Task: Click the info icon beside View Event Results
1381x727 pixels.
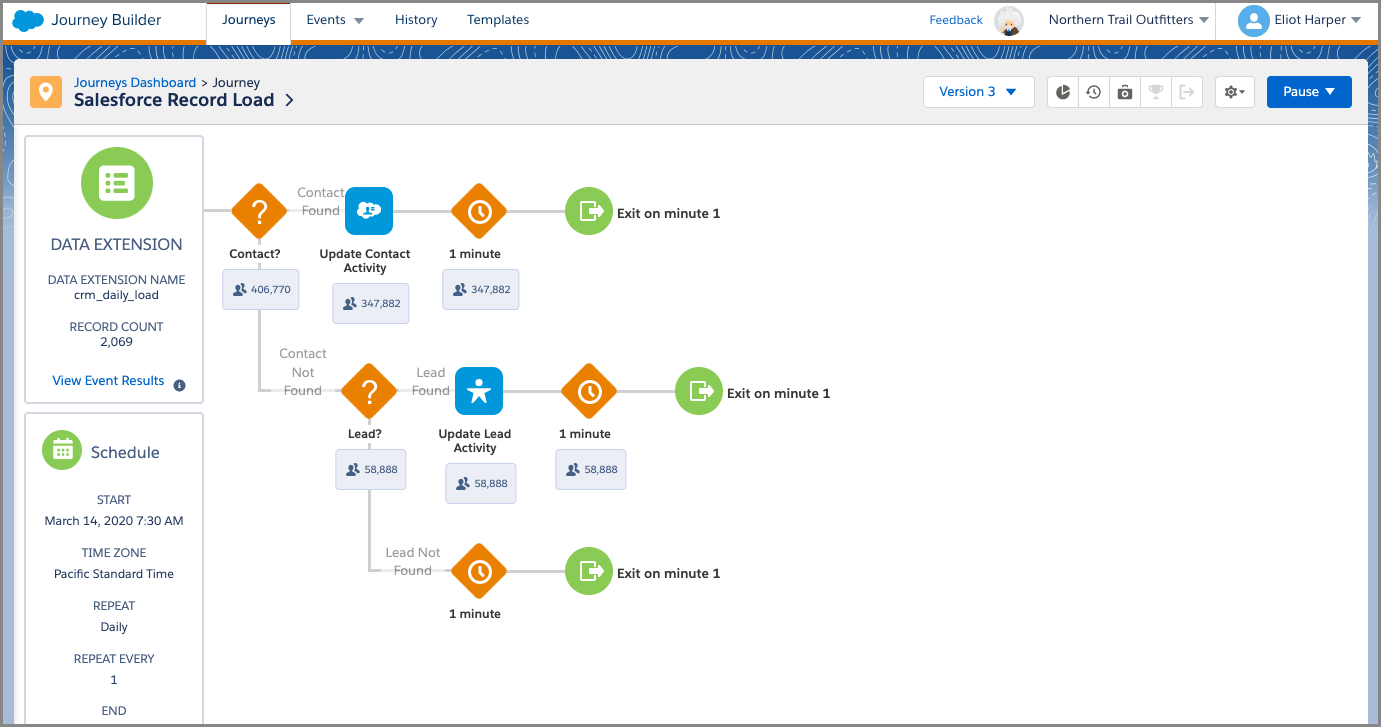Action: point(179,385)
